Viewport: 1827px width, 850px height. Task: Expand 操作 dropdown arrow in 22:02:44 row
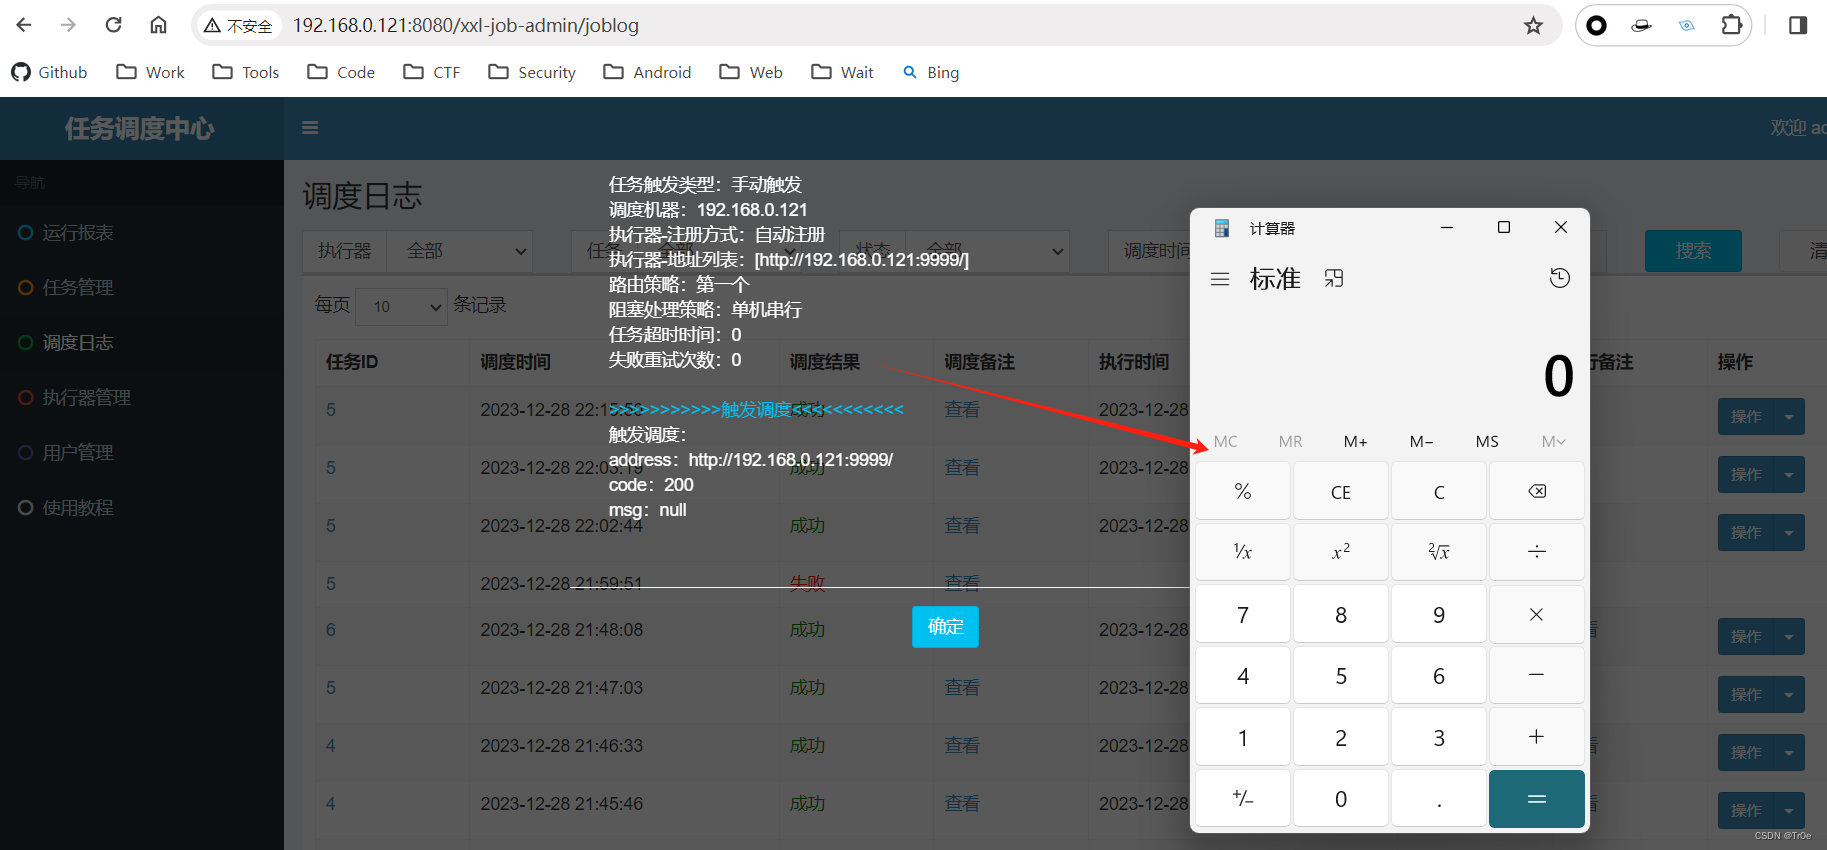click(1789, 533)
